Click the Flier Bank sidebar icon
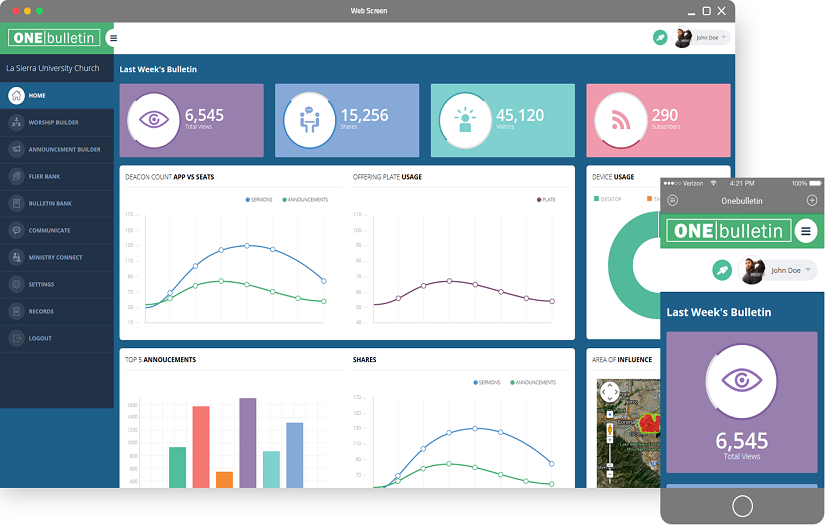The image size is (825, 525). 16,176
